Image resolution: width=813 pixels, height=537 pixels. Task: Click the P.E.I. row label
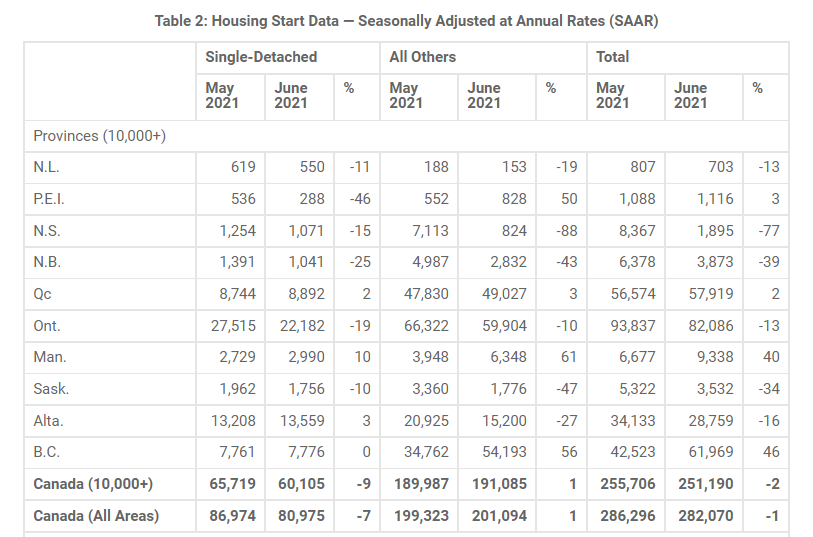coord(49,199)
